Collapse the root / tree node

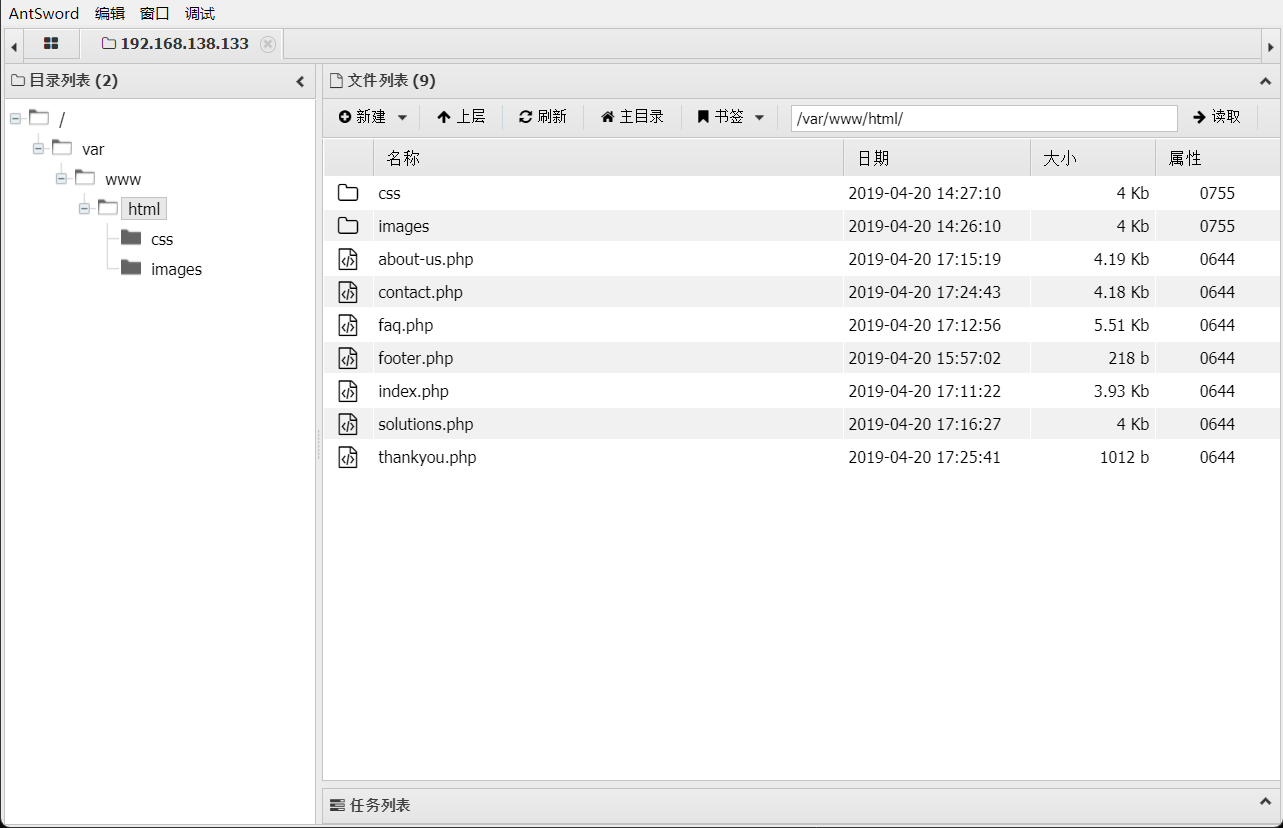pyautogui.click(x=16, y=119)
